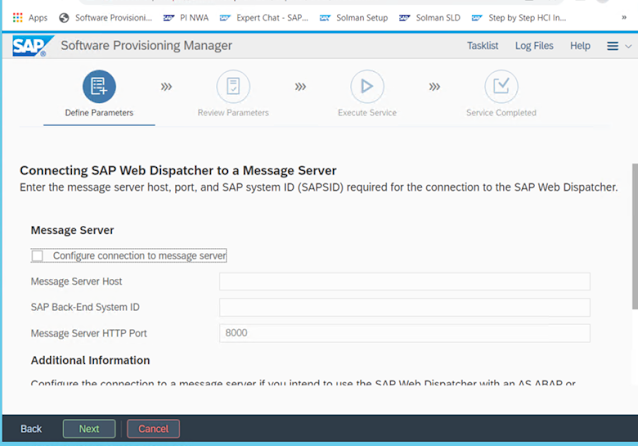Screen dimensions: 638x446
Task: Click the Define Parameters step label
Action: (99, 113)
